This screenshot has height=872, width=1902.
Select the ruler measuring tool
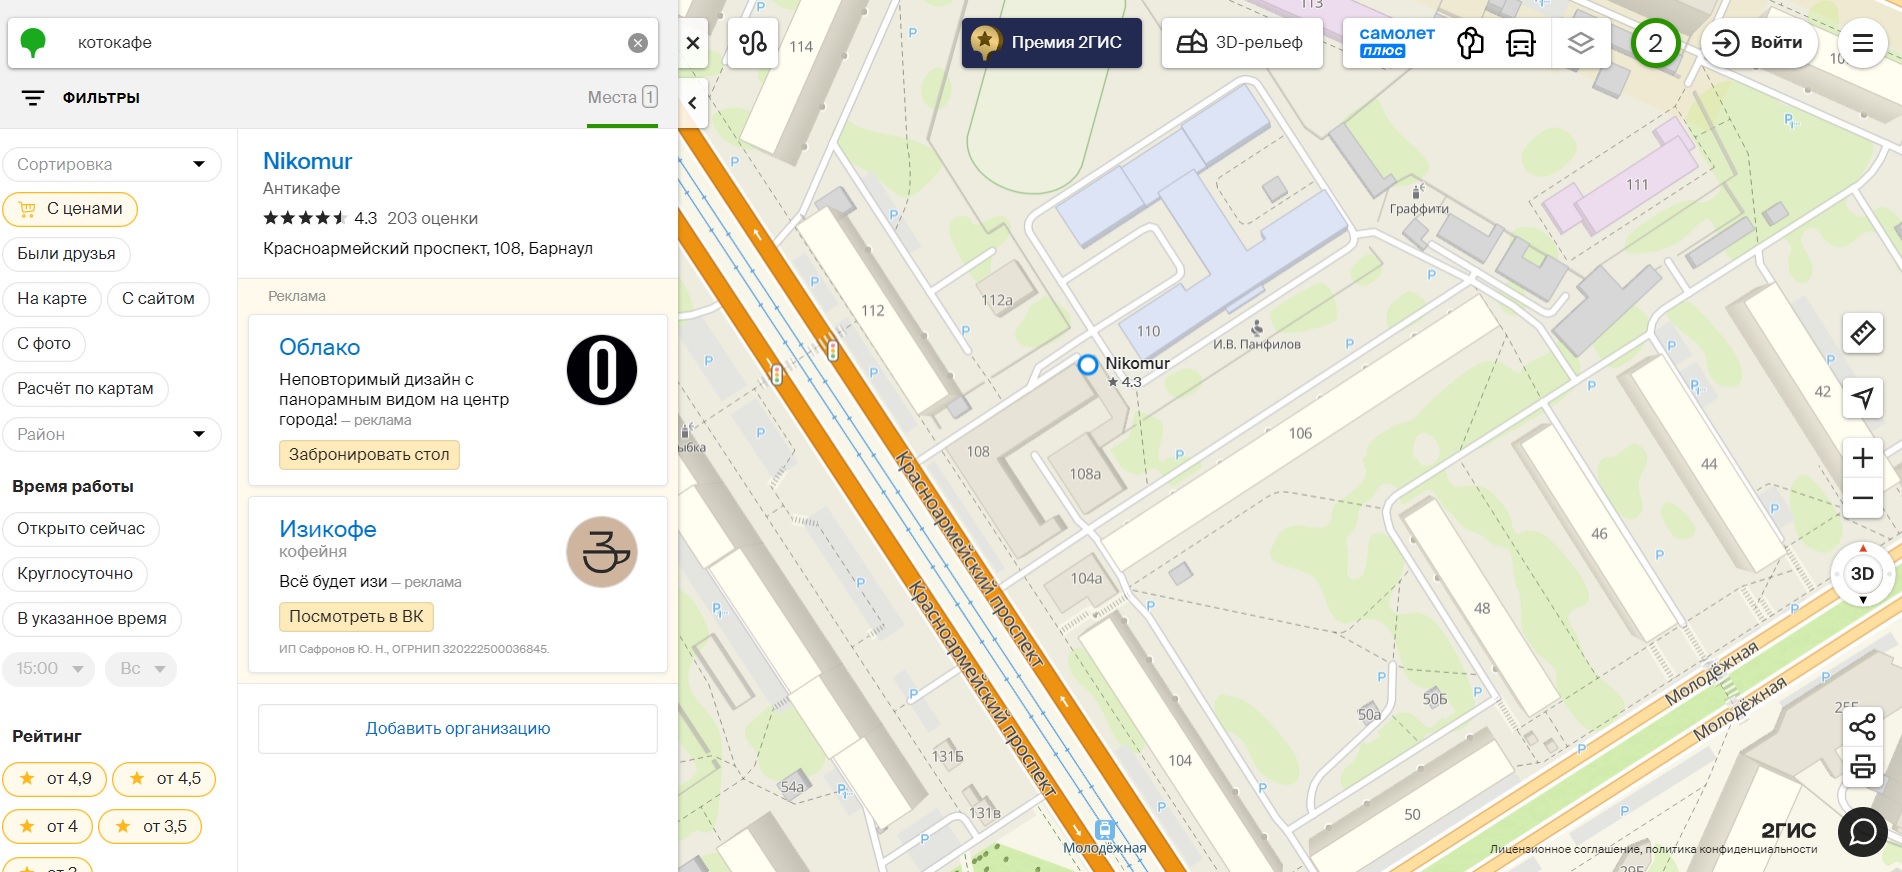tap(1862, 333)
